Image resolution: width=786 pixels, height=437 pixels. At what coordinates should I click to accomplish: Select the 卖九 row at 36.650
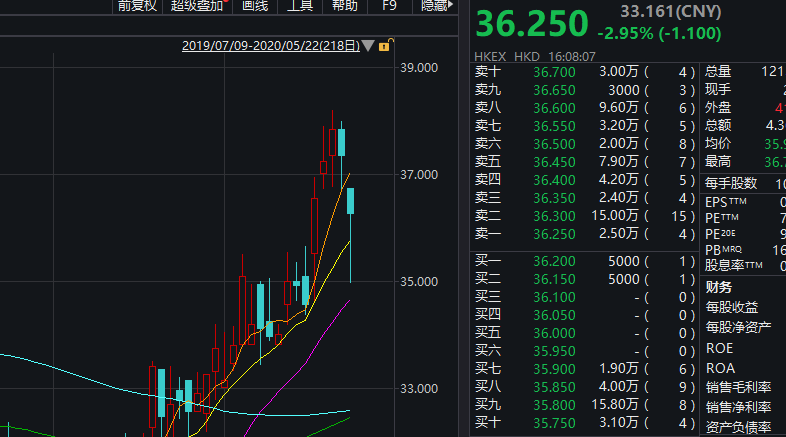pyautogui.click(x=584, y=90)
